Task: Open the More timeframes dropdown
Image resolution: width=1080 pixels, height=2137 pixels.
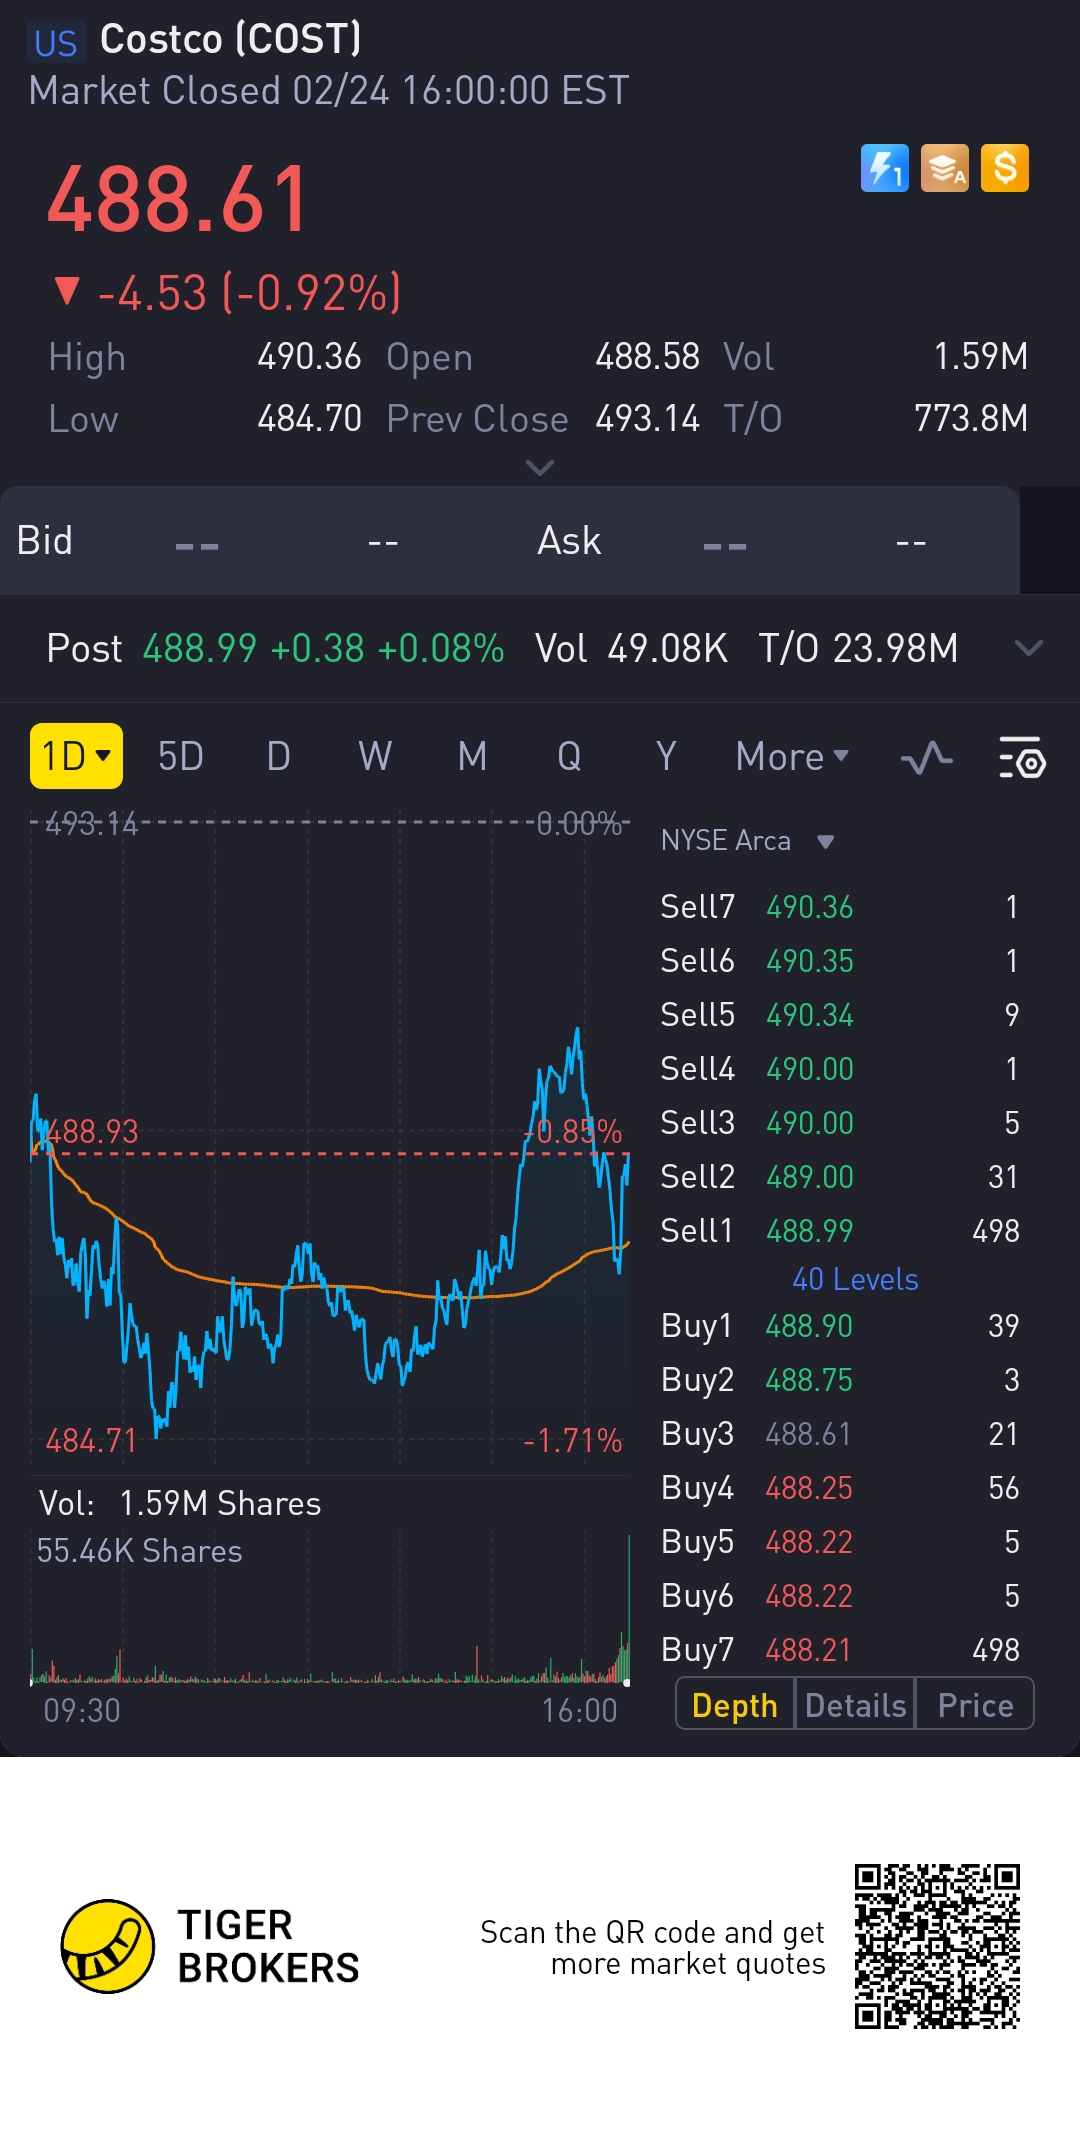Action: click(x=792, y=757)
